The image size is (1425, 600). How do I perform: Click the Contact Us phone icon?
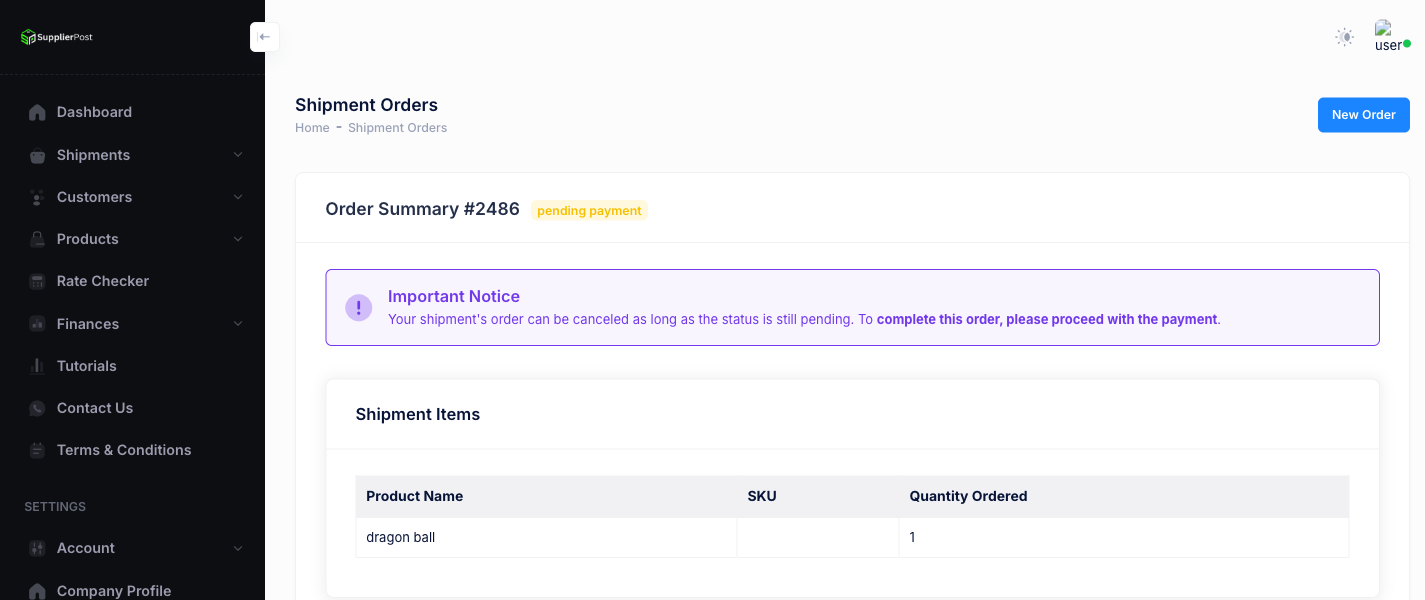click(x=36, y=408)
